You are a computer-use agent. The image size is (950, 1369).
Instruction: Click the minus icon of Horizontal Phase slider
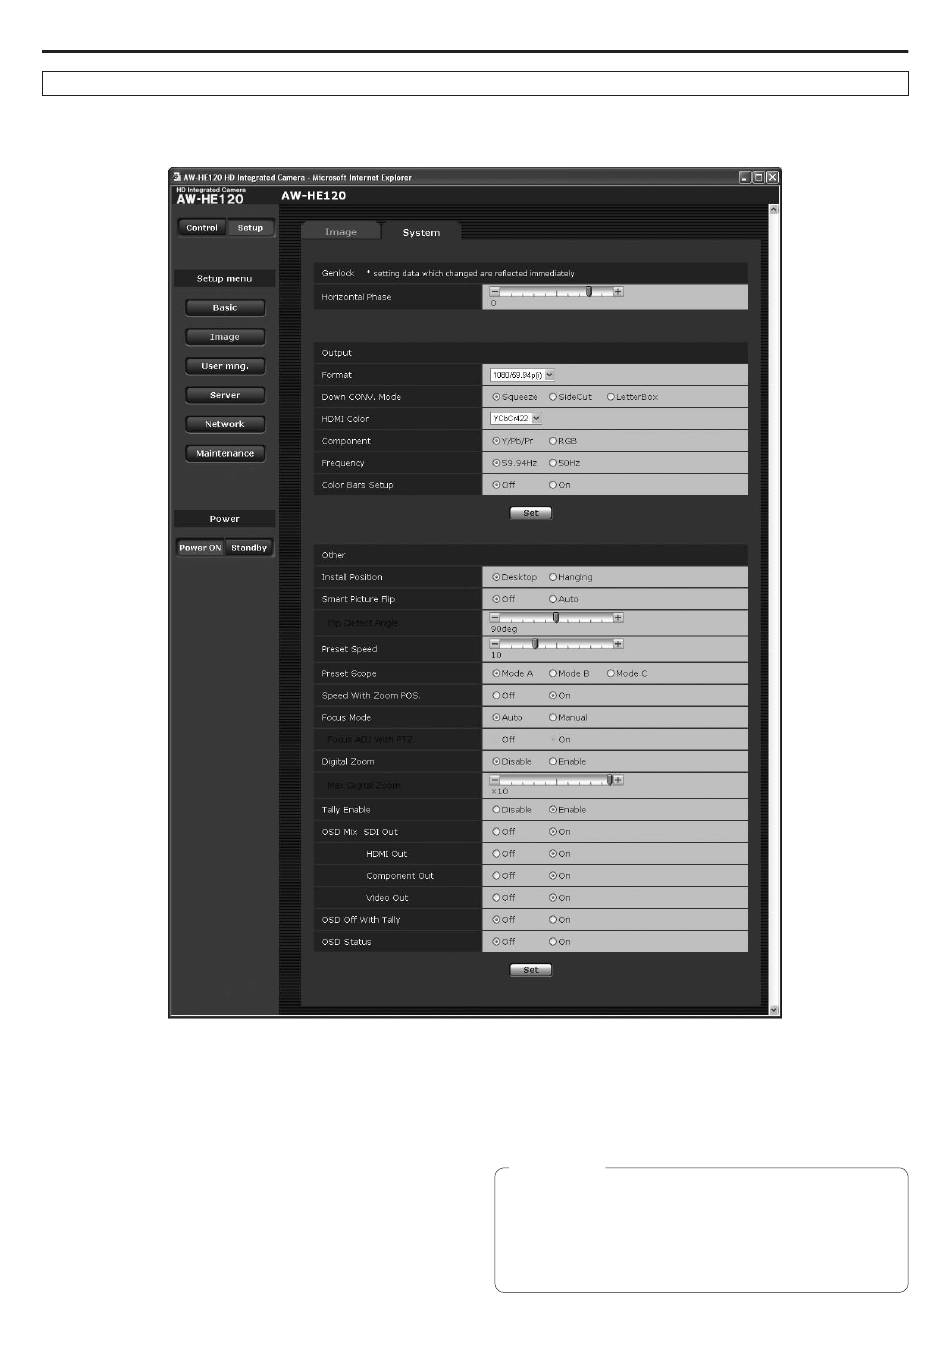[x=494, y=292]
